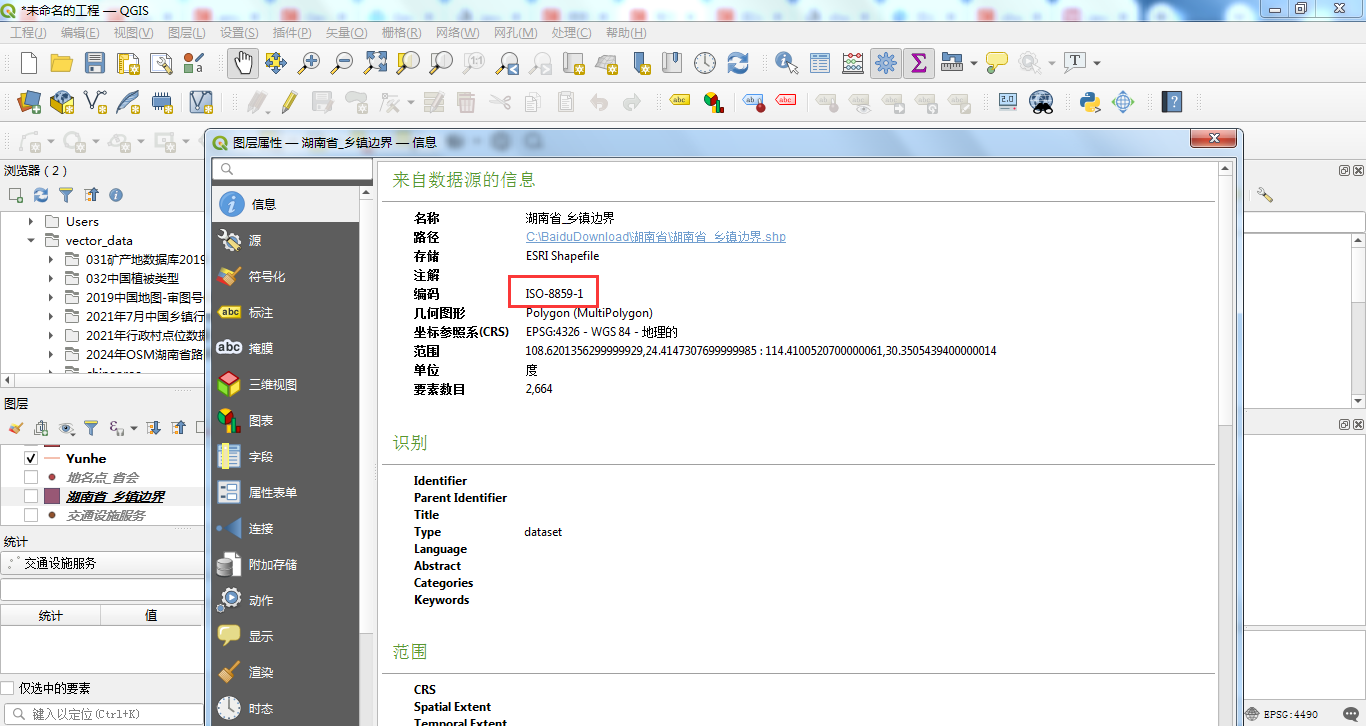Open the shapefile path link
This screenshot has width=1366, height=726.
655,237
